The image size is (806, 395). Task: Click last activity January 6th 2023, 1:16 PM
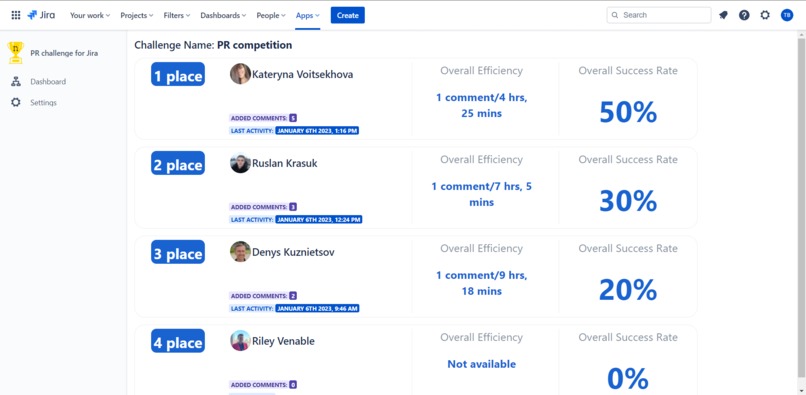(x=317, y=131)
